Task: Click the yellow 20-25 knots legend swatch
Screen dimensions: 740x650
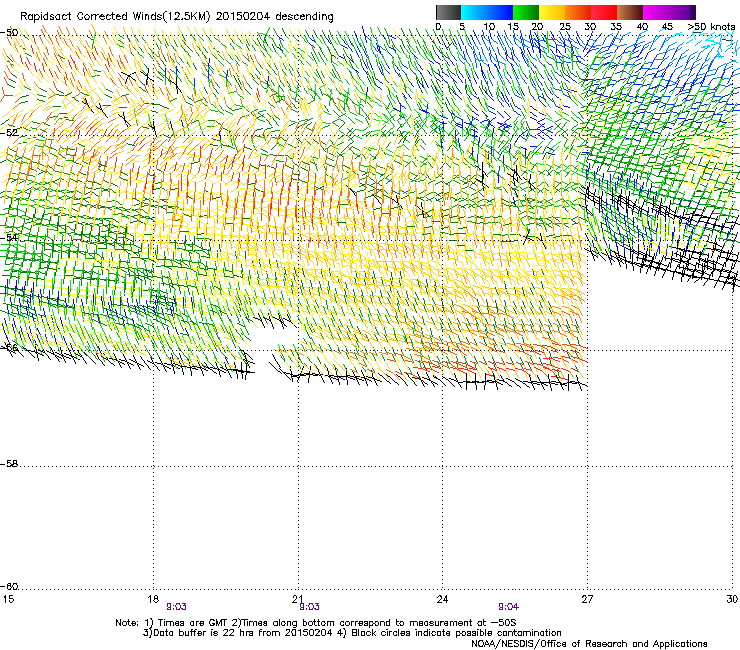Action: coord(552,12)
